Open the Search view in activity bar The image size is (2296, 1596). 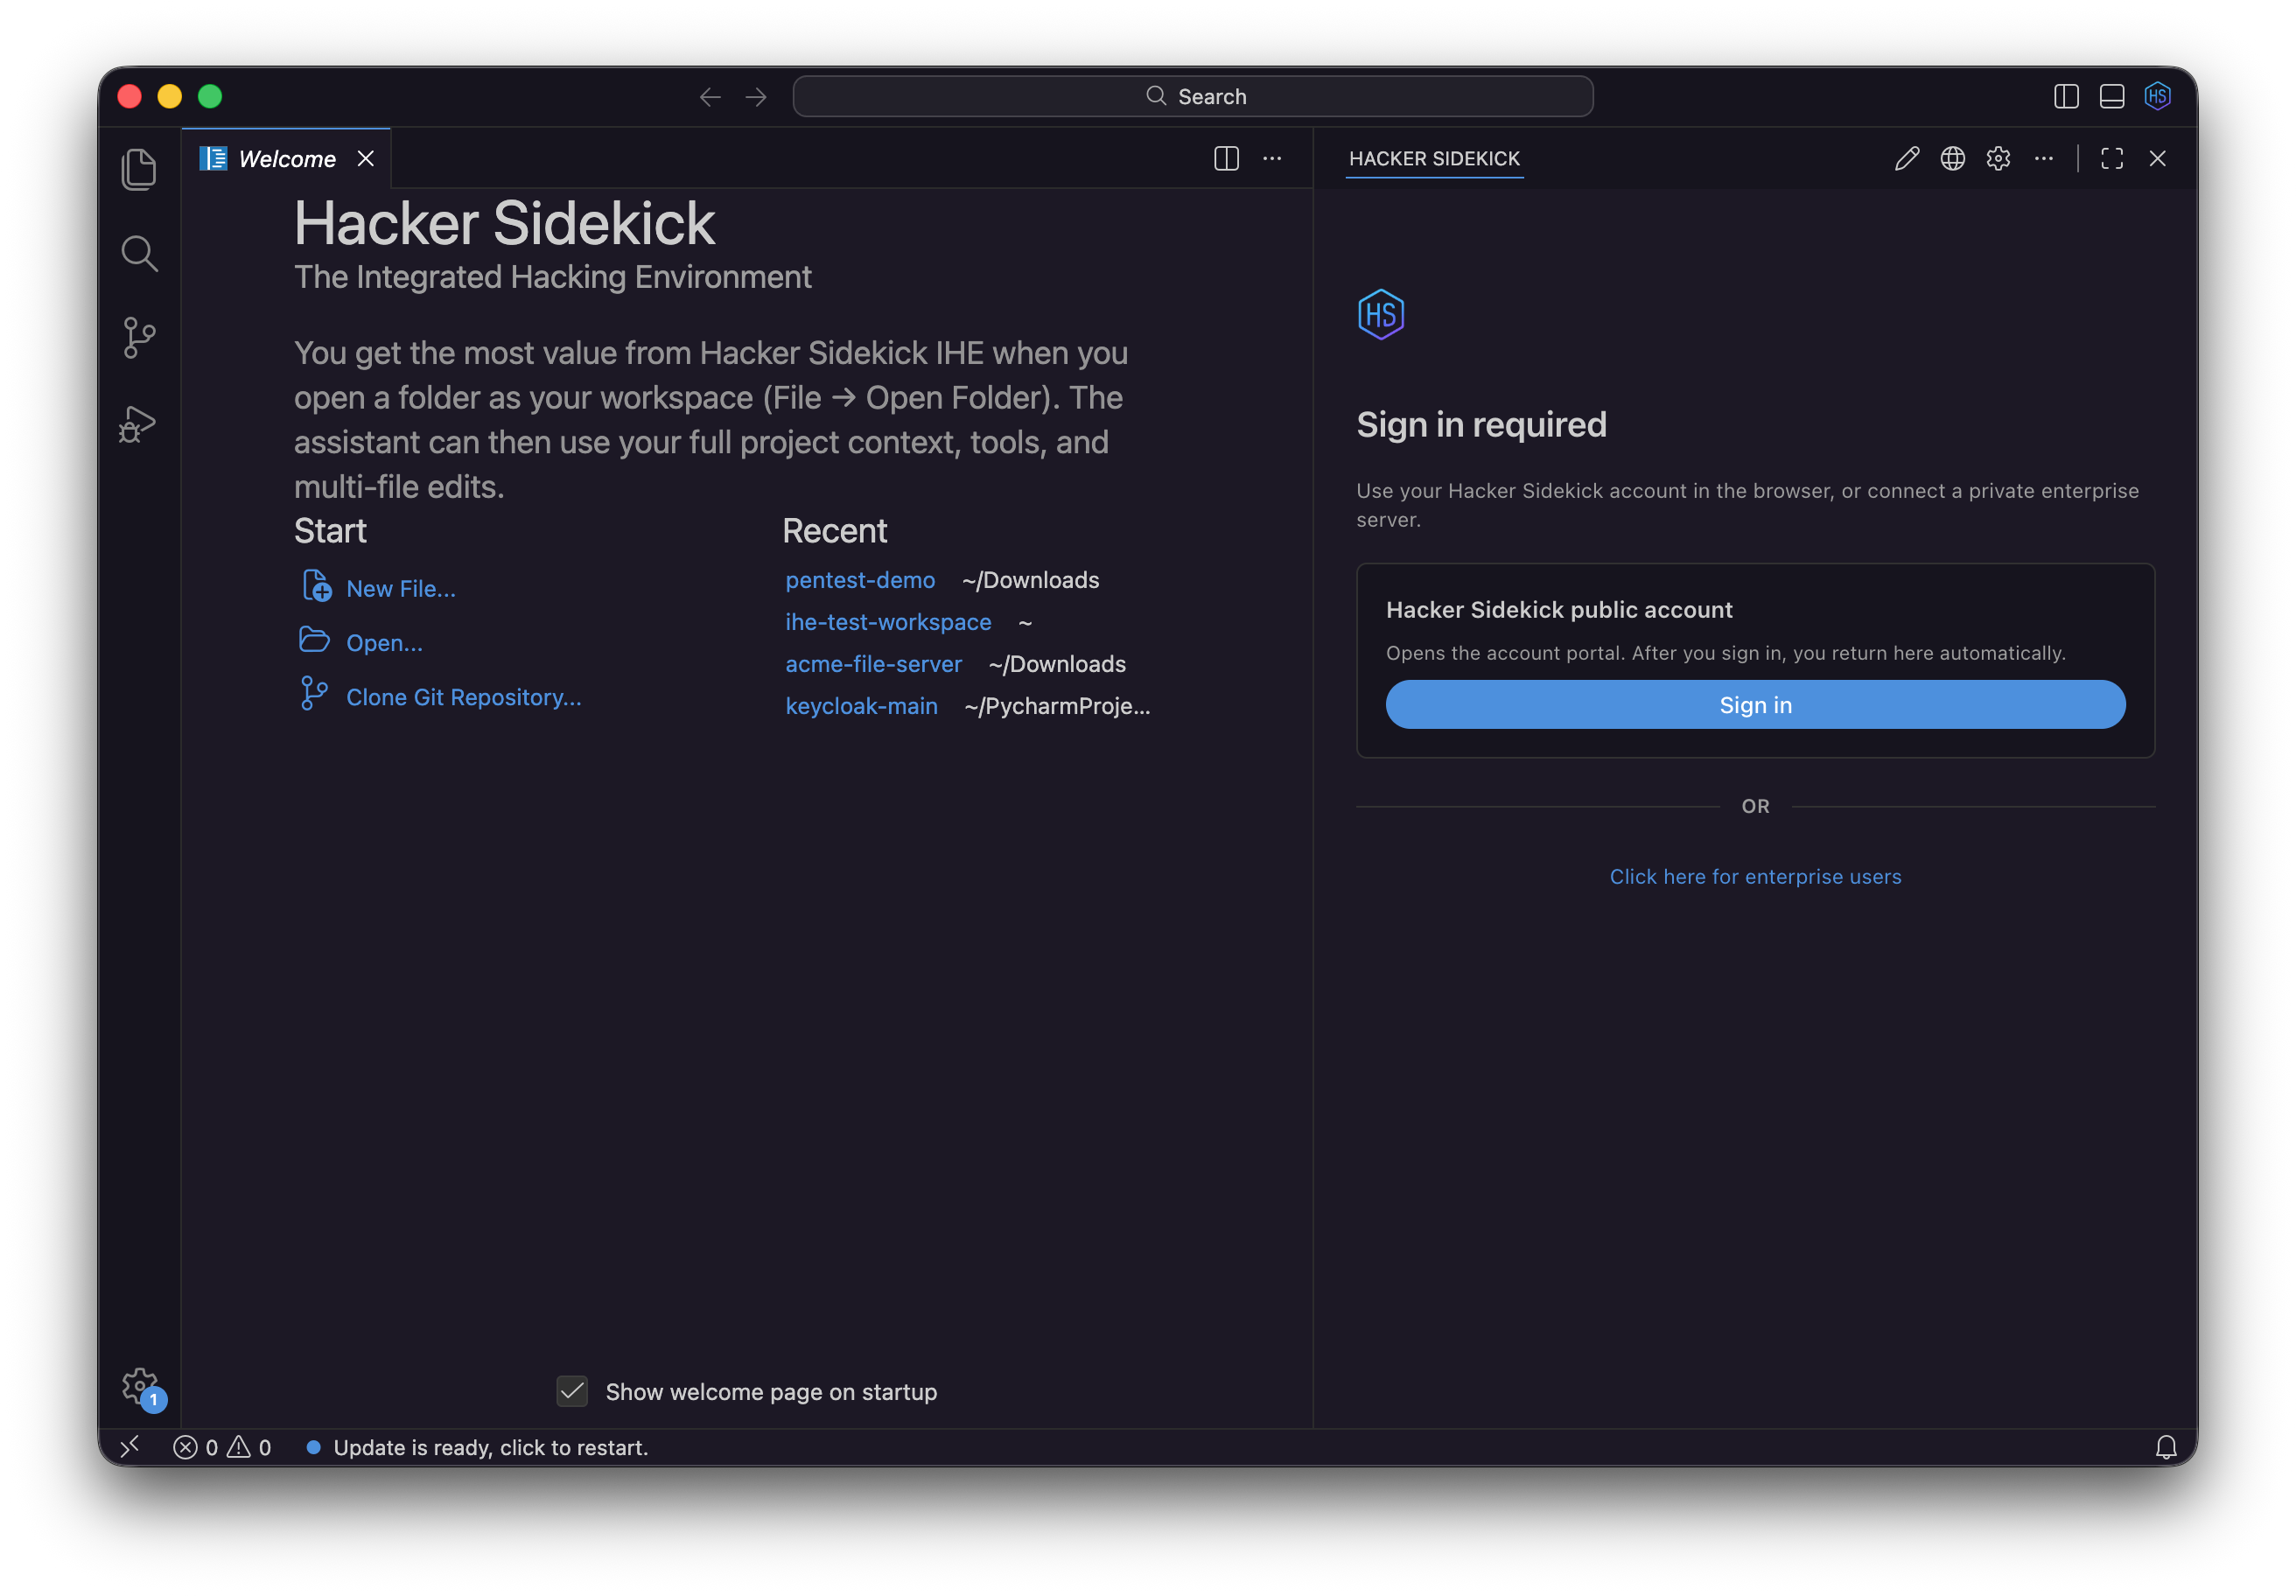[x=139, y=254]
